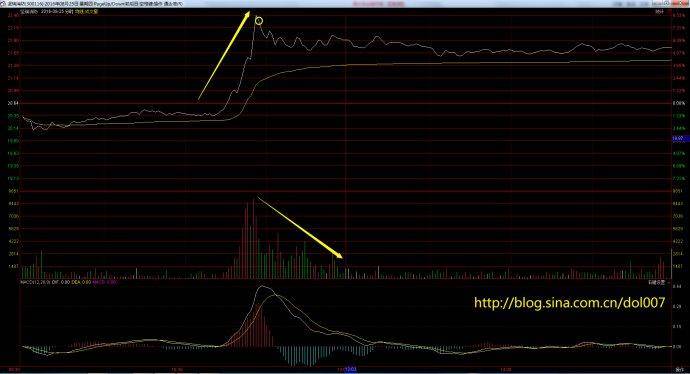Screen dimensions: 690x374
Task: Click the blue 12:03 time label on axis
Action: (351, 370)
